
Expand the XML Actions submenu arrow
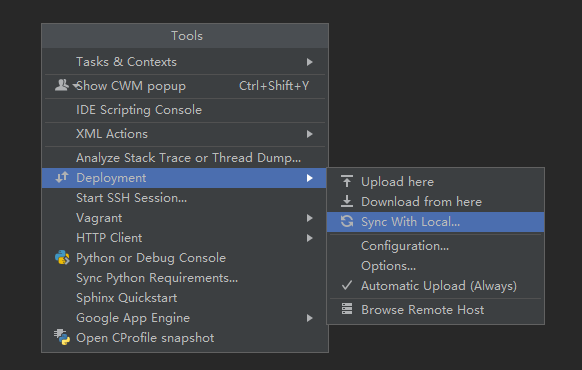point(310,134)
